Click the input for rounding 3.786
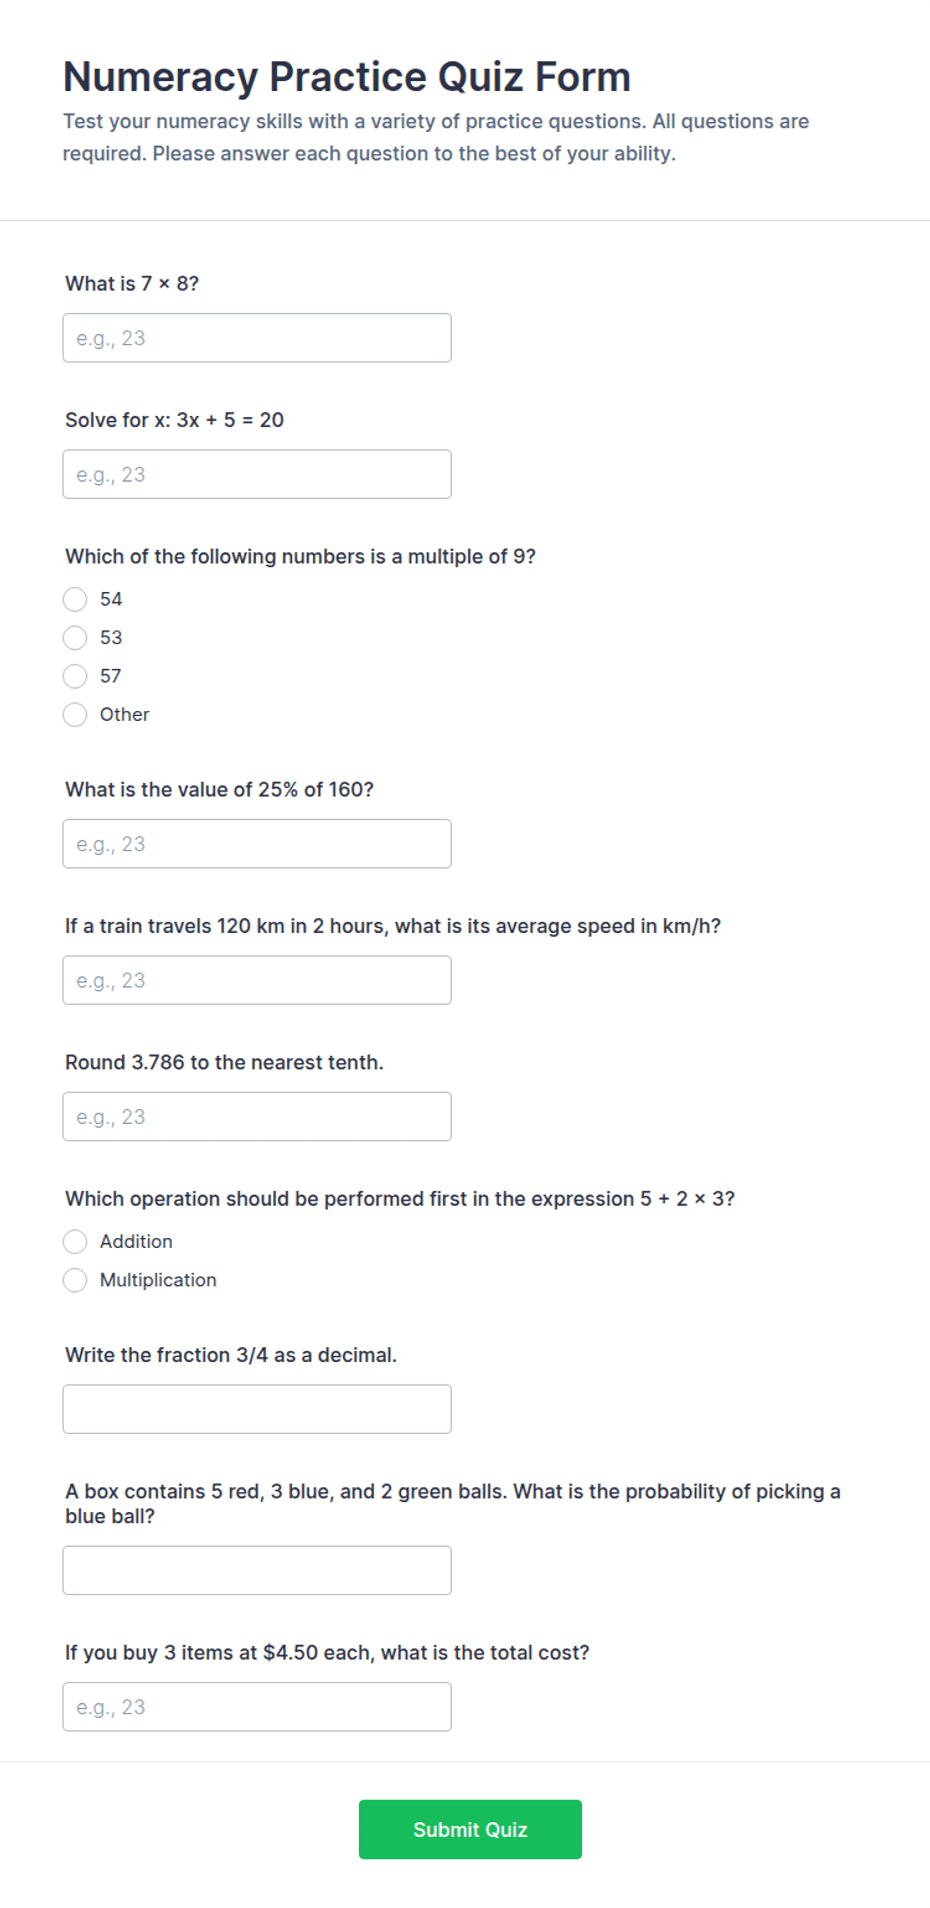 tap(257, 1116)
